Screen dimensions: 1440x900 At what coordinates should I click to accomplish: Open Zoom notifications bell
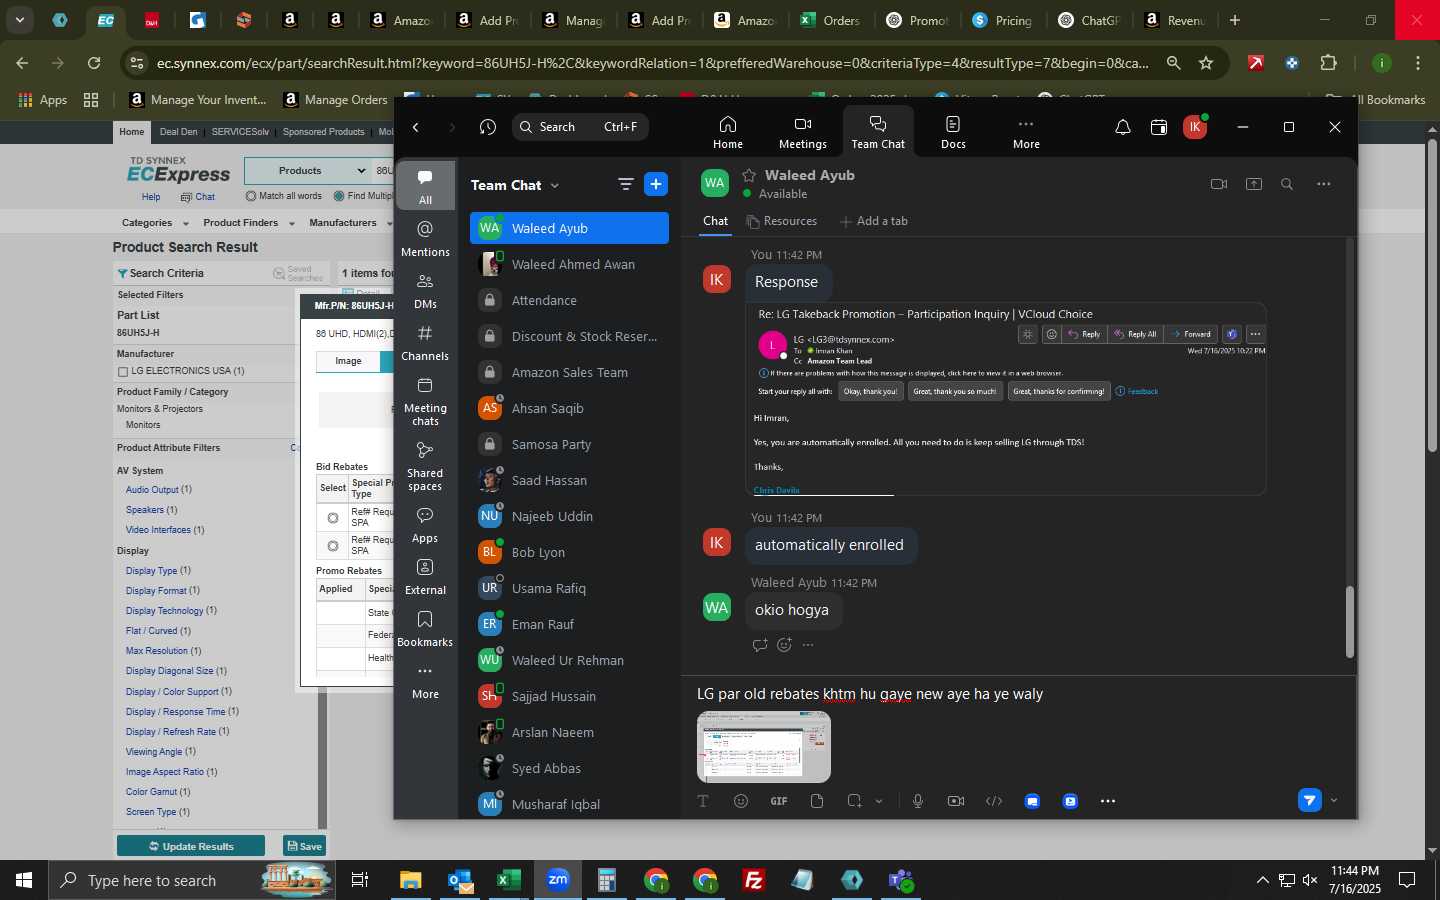click(x=1123, y=127)
